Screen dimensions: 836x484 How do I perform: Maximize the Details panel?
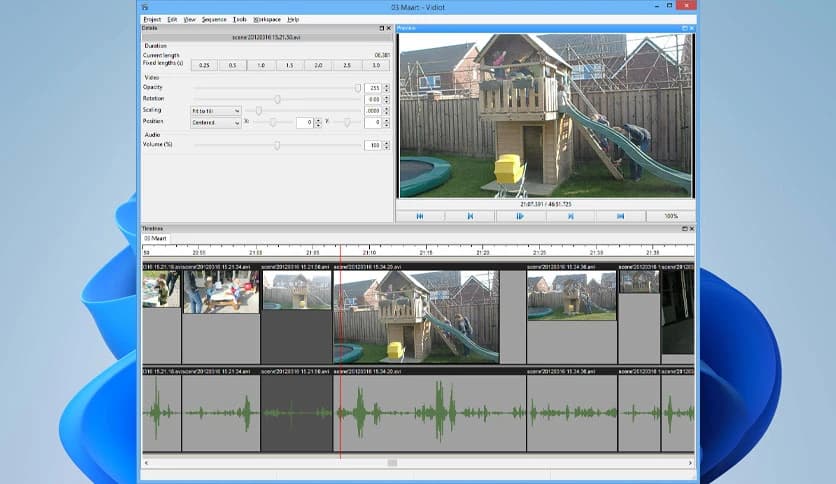381,28
